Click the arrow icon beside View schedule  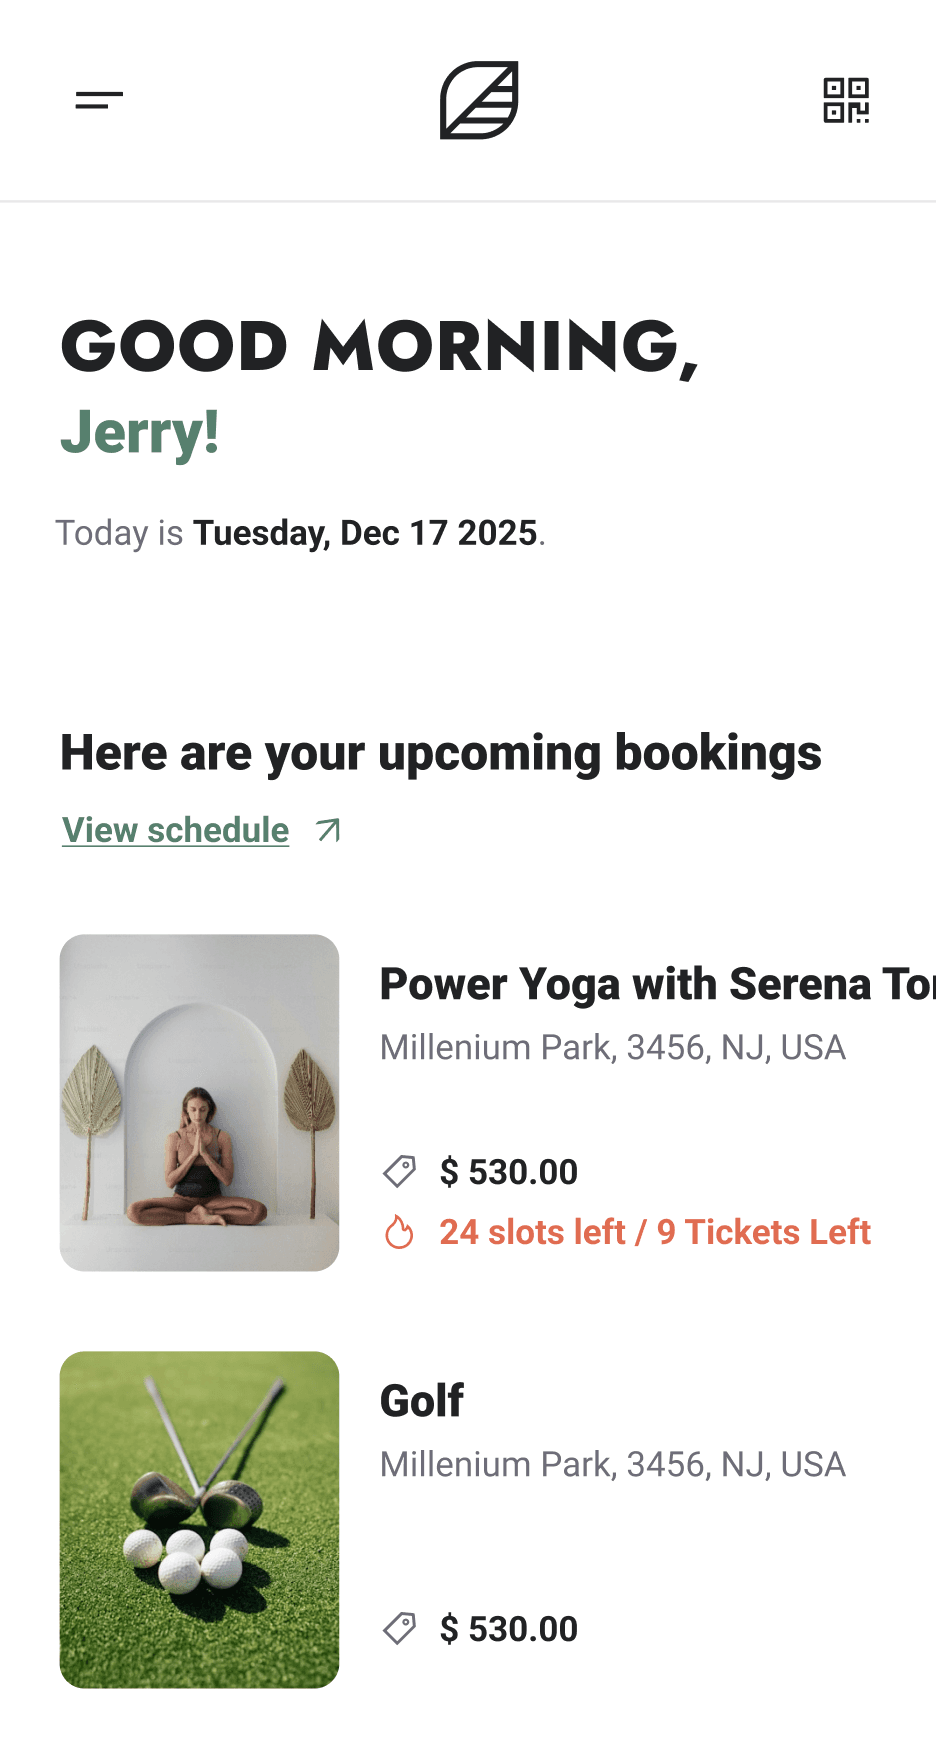(x=328, y=830)
